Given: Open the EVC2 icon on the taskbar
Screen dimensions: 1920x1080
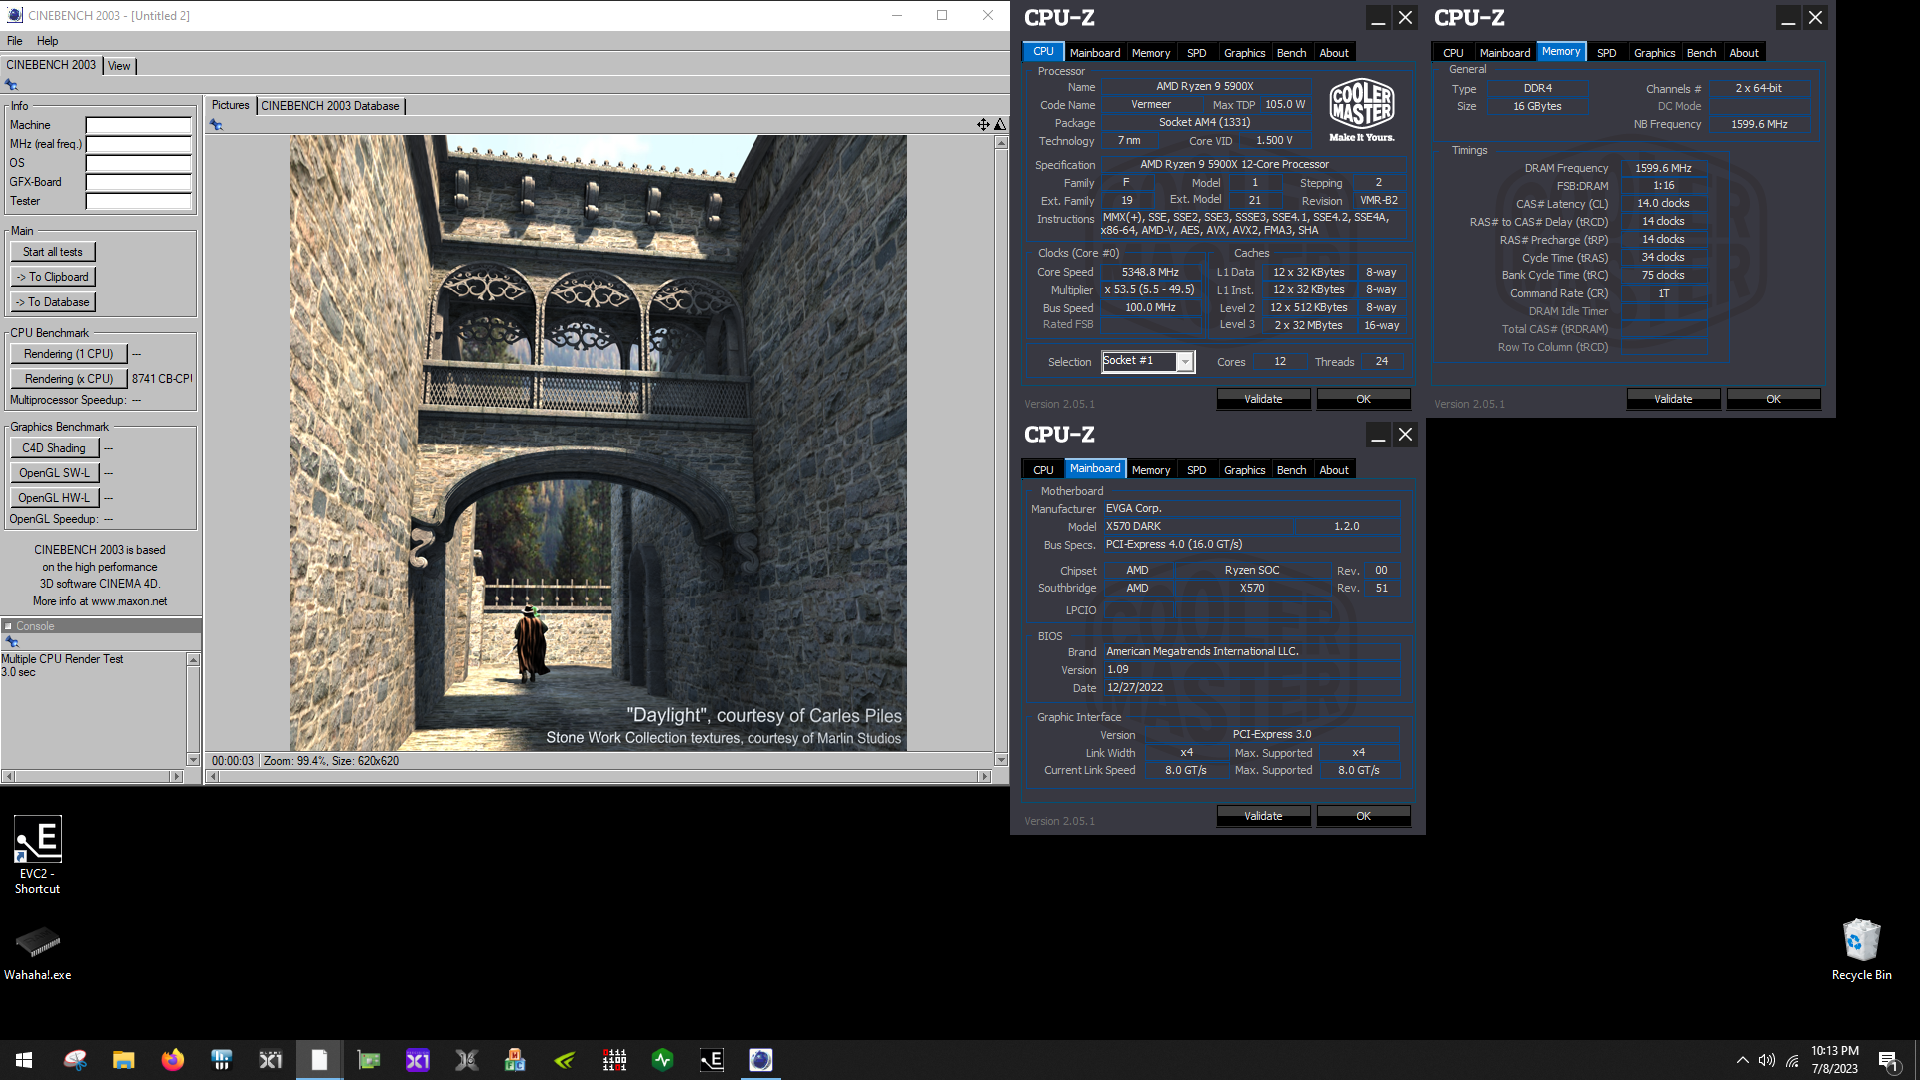Looking at the screenshot, I should 712,1060.
